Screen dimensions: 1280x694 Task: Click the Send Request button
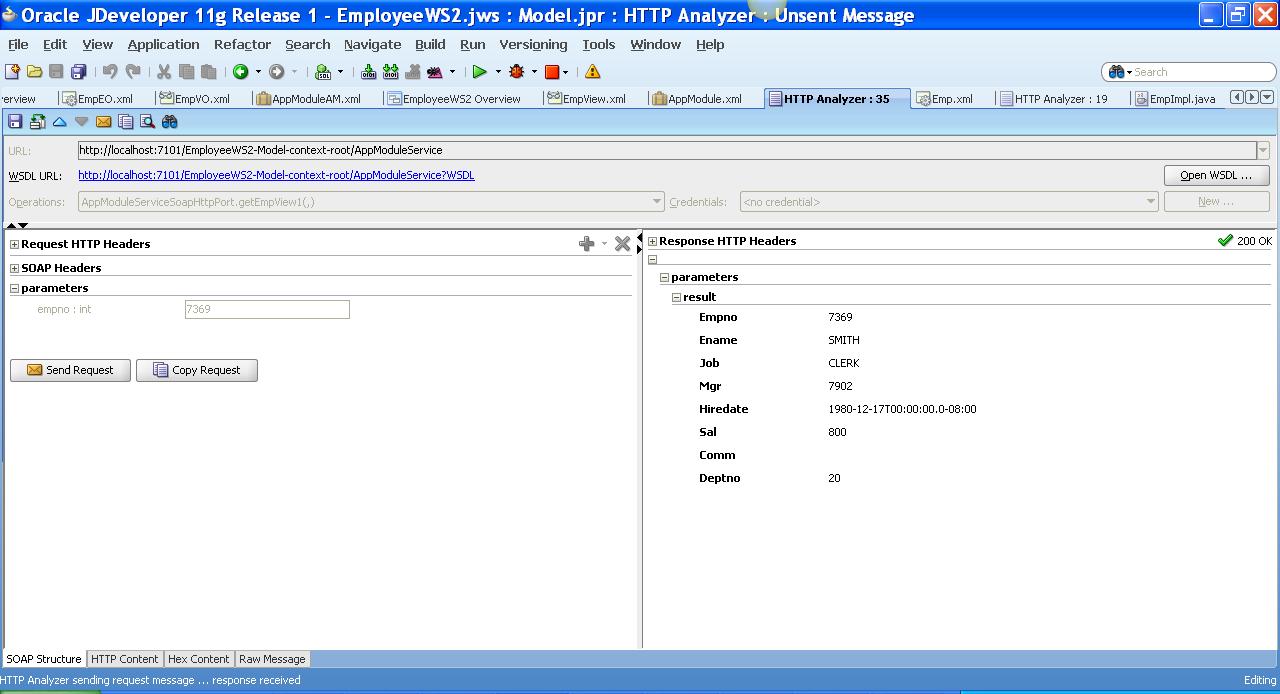(70, 370)
